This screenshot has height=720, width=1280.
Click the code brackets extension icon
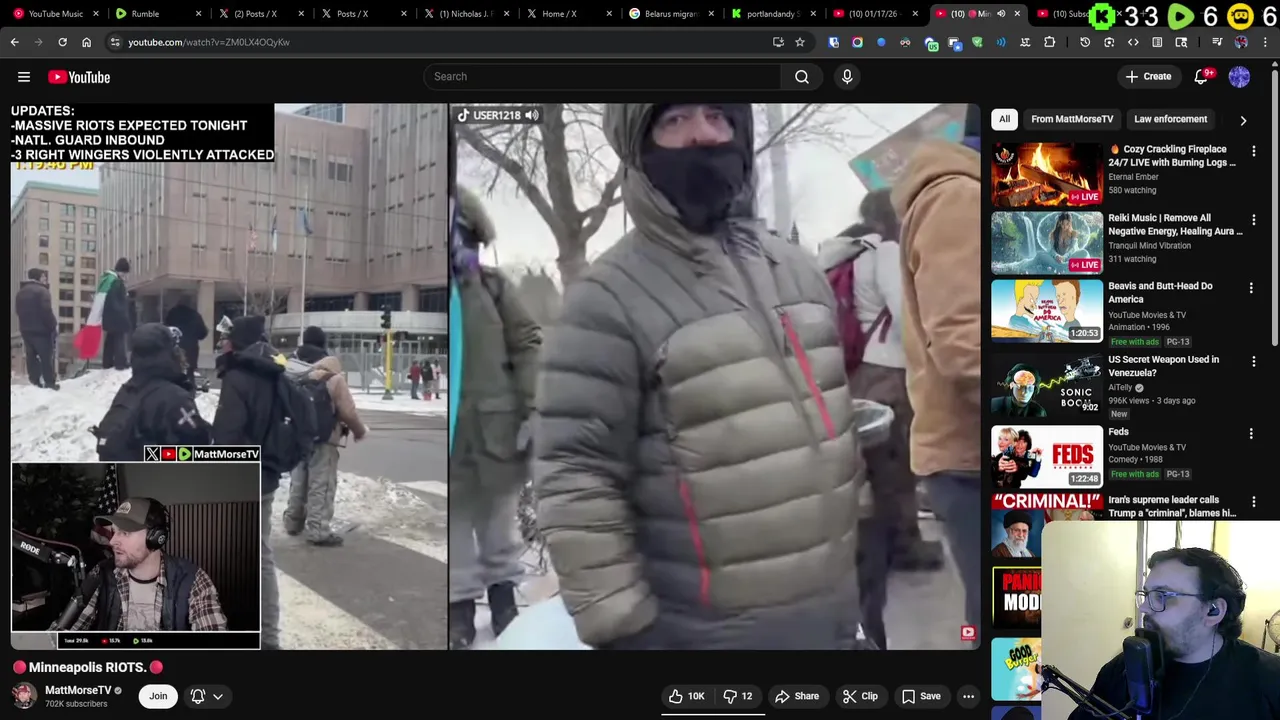1133,42
